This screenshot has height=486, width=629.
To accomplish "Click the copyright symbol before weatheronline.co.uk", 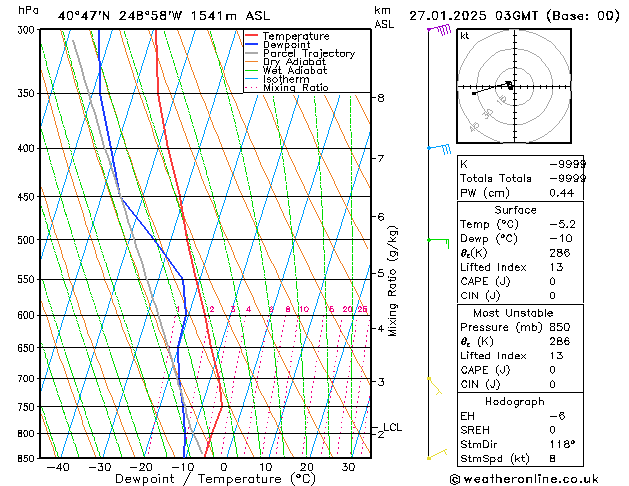I will point(458,479).
